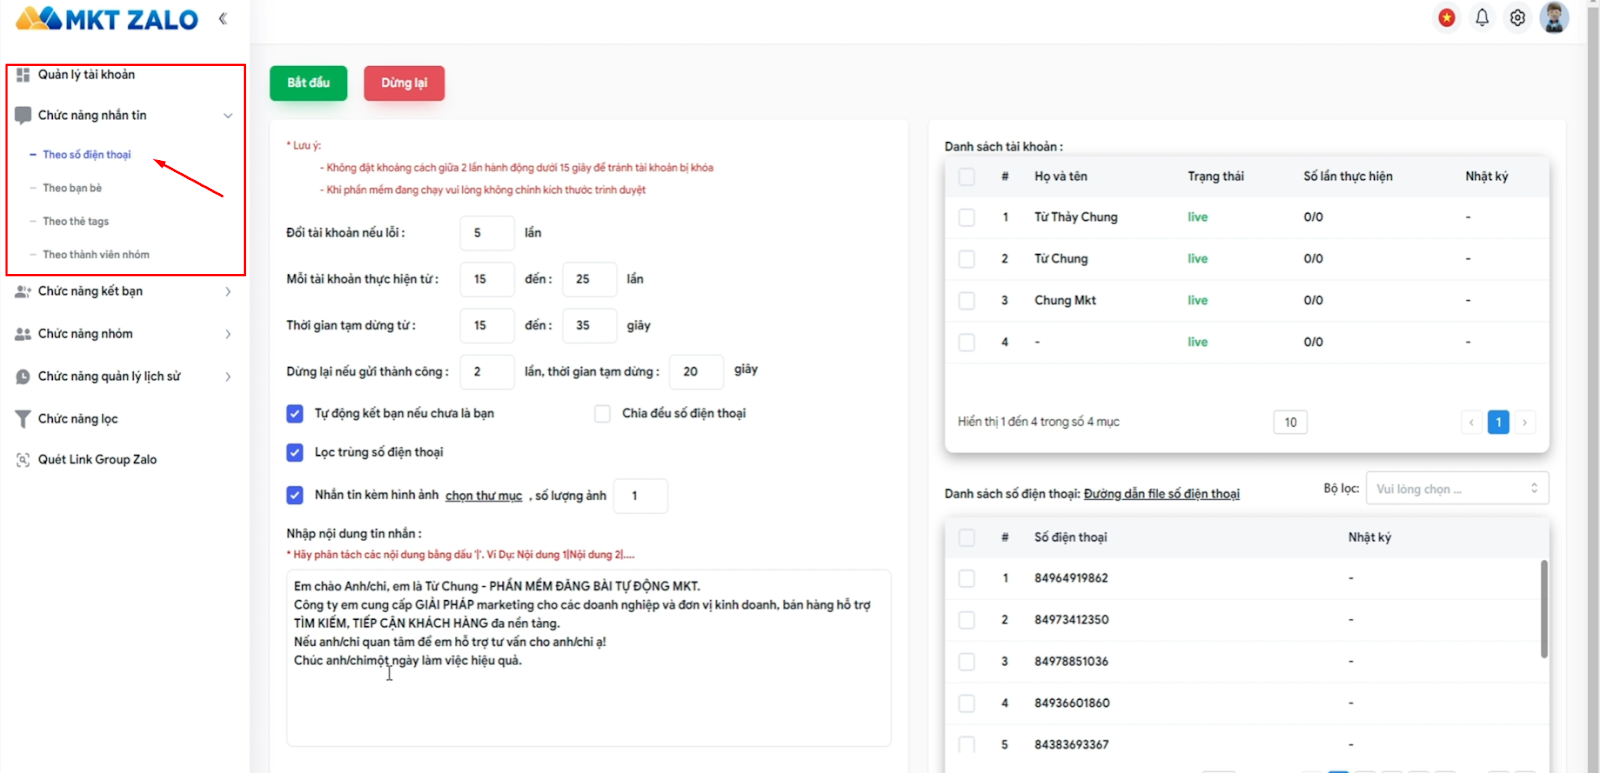Click the Số lần thực hiện column header
1600x773 pixels.
click(1348, 176)
